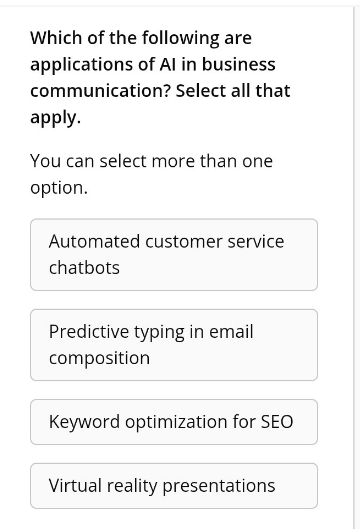
Task: Select the Automated customer service chatbots option
Action: [x=174, y=255]
